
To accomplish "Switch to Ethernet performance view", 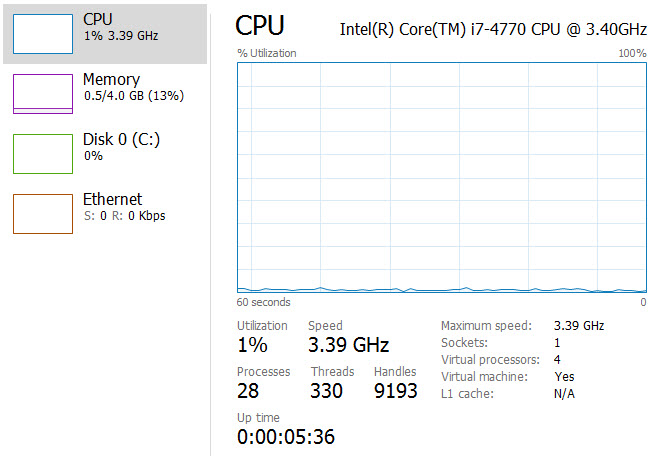I will pos(120,206).
